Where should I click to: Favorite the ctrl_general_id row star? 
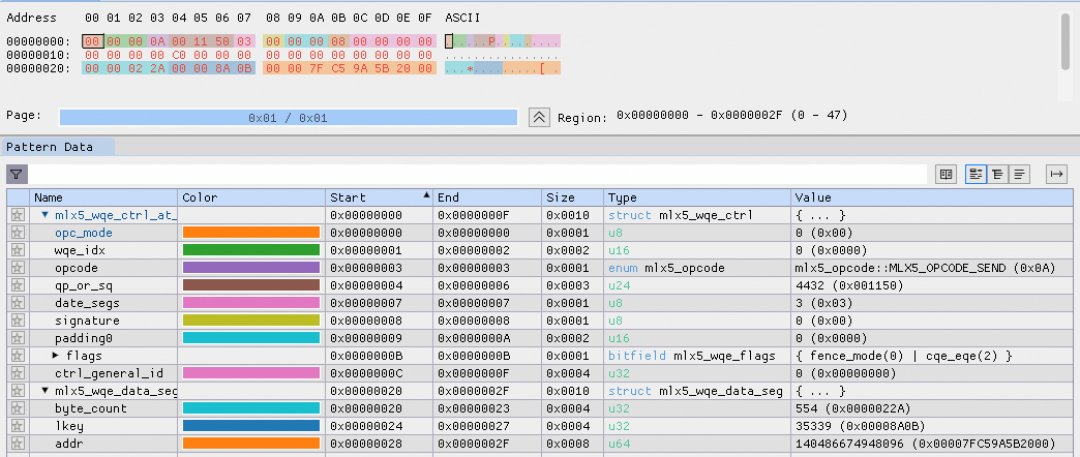click(x=17, y=374)
